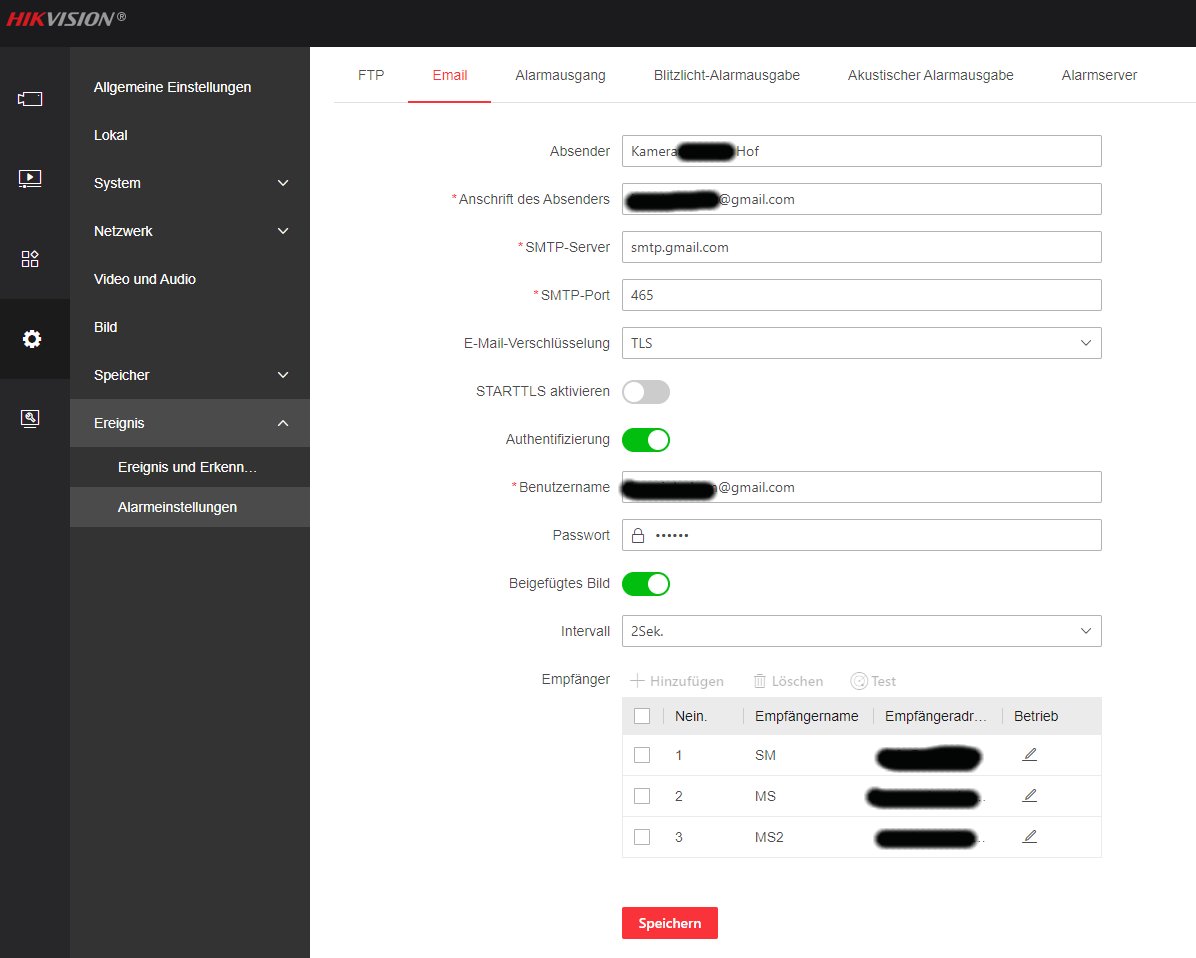The width and height of the screenshot is (1196, 958).
Task: Check the box for recipient SM
Action: click(642, 755)
